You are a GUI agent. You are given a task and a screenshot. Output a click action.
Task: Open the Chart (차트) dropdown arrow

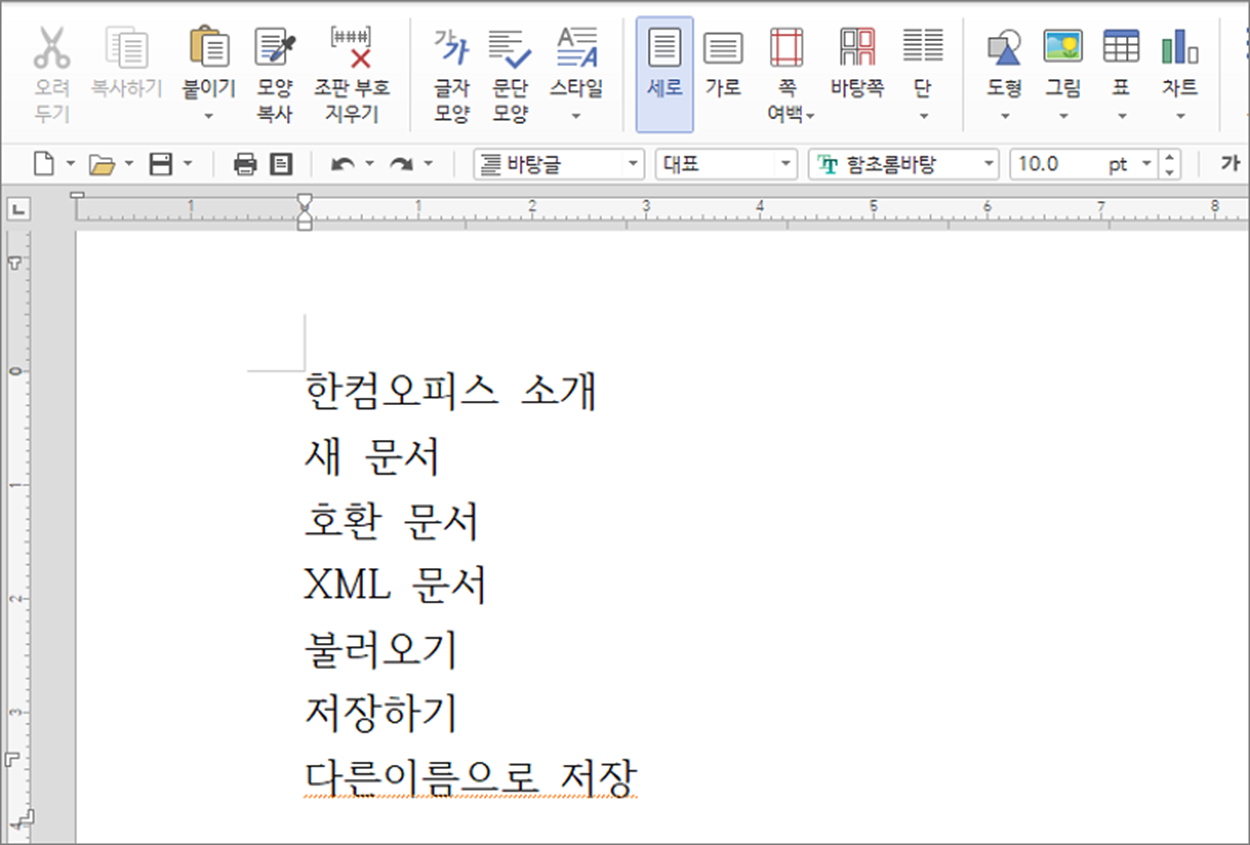click(1180, 116)
